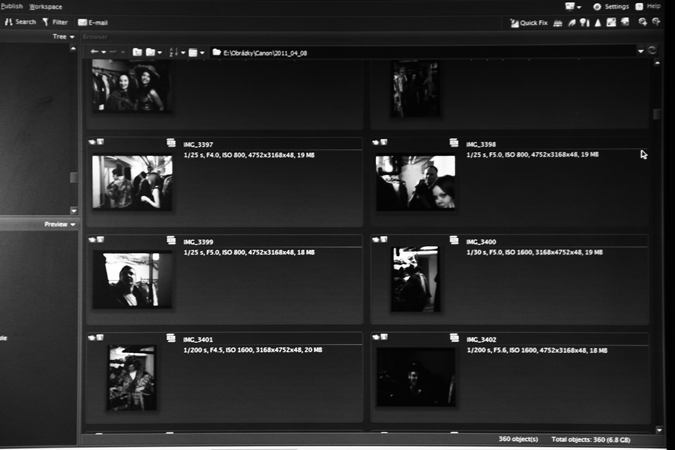Click the info icon beside IMG_3397

[x=171, y=143]
